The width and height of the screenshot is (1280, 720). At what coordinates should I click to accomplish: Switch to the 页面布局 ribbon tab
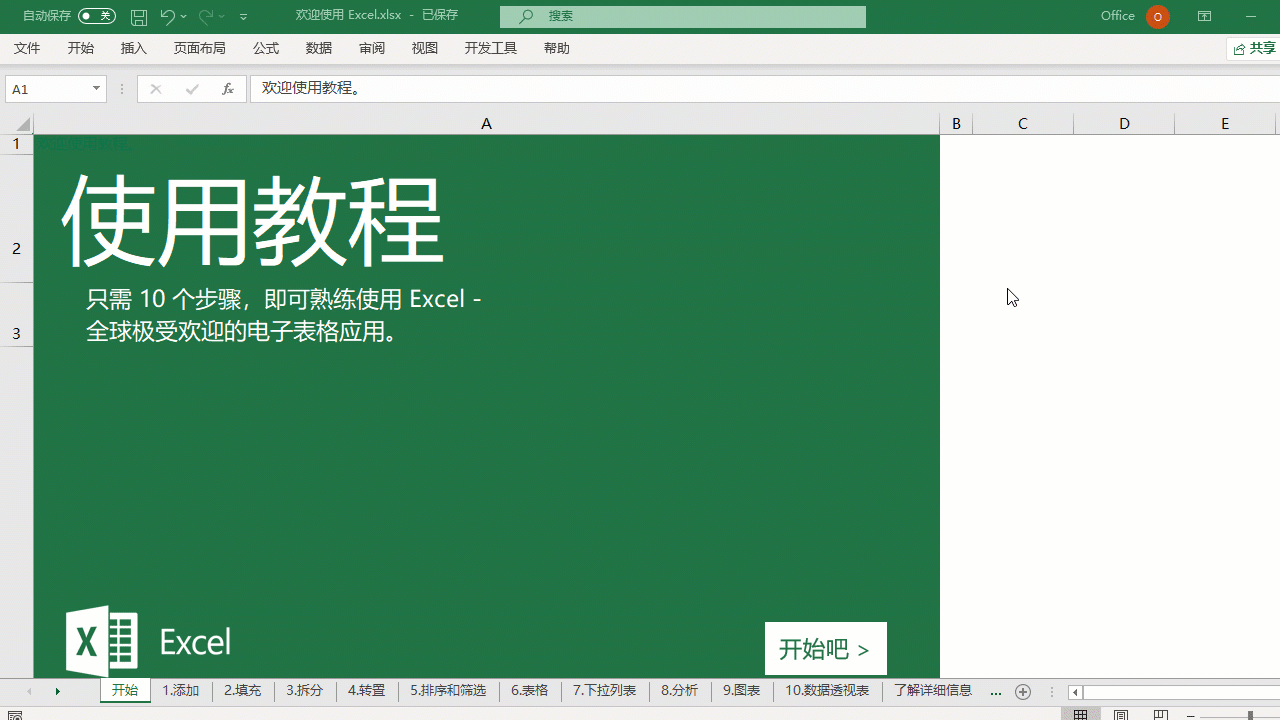[x=200, y=48]
